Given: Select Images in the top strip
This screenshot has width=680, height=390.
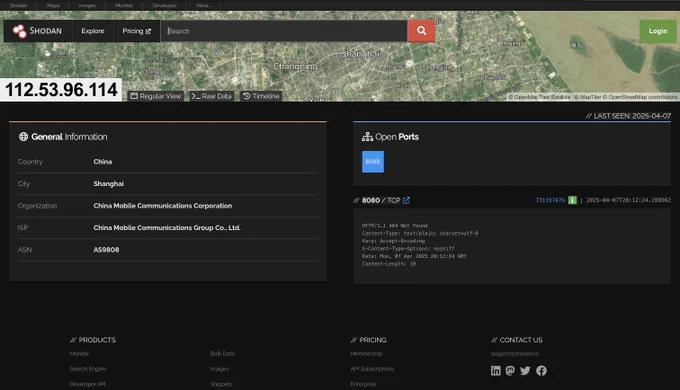Looking at the screenshot, I should [87, 6].
